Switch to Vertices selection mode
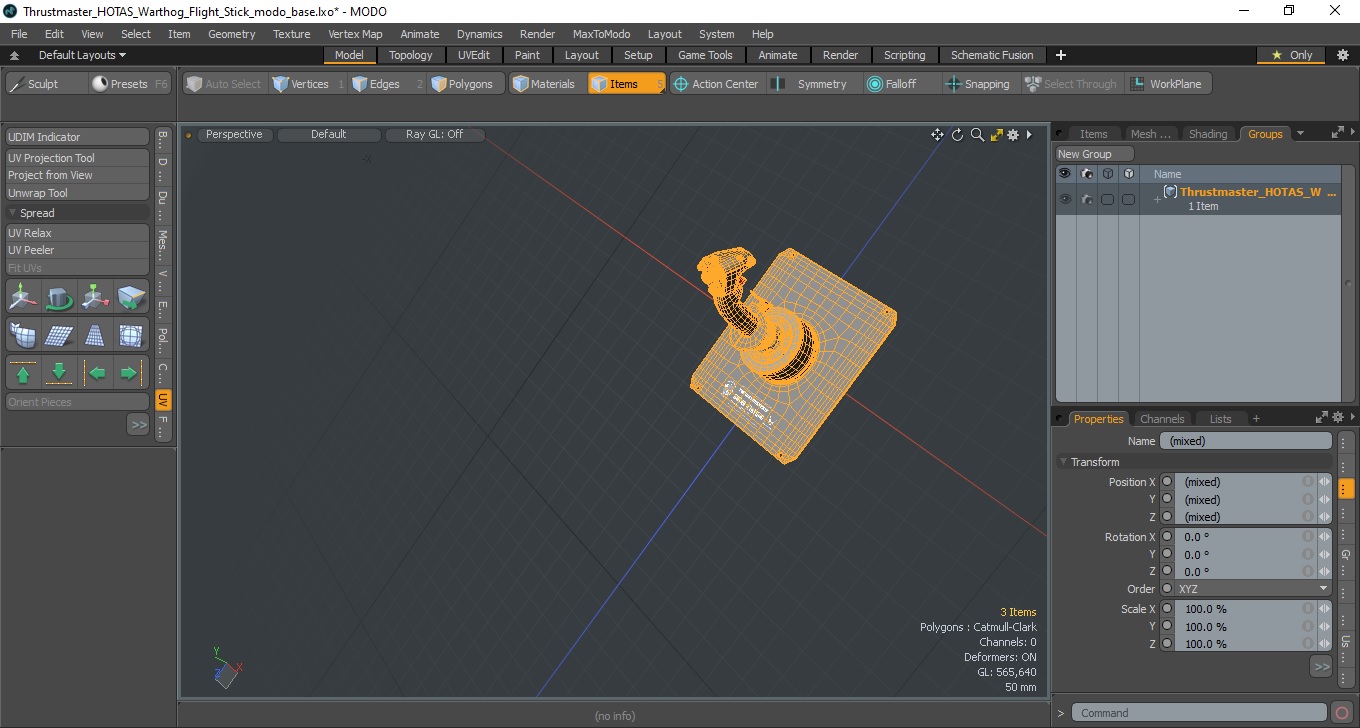Image resolution: width=1360 pixels, height=728 pixels. (x=308, y=84)
